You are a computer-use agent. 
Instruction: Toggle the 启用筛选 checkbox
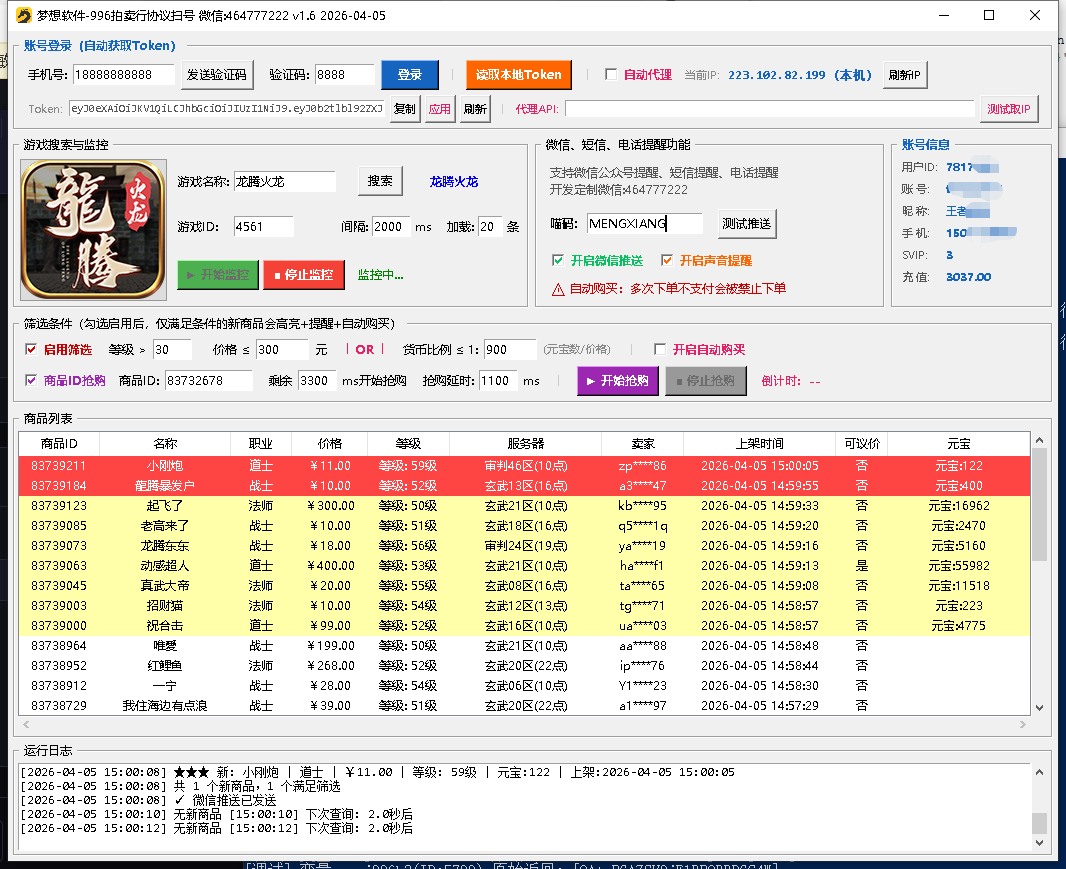(31, 349)
